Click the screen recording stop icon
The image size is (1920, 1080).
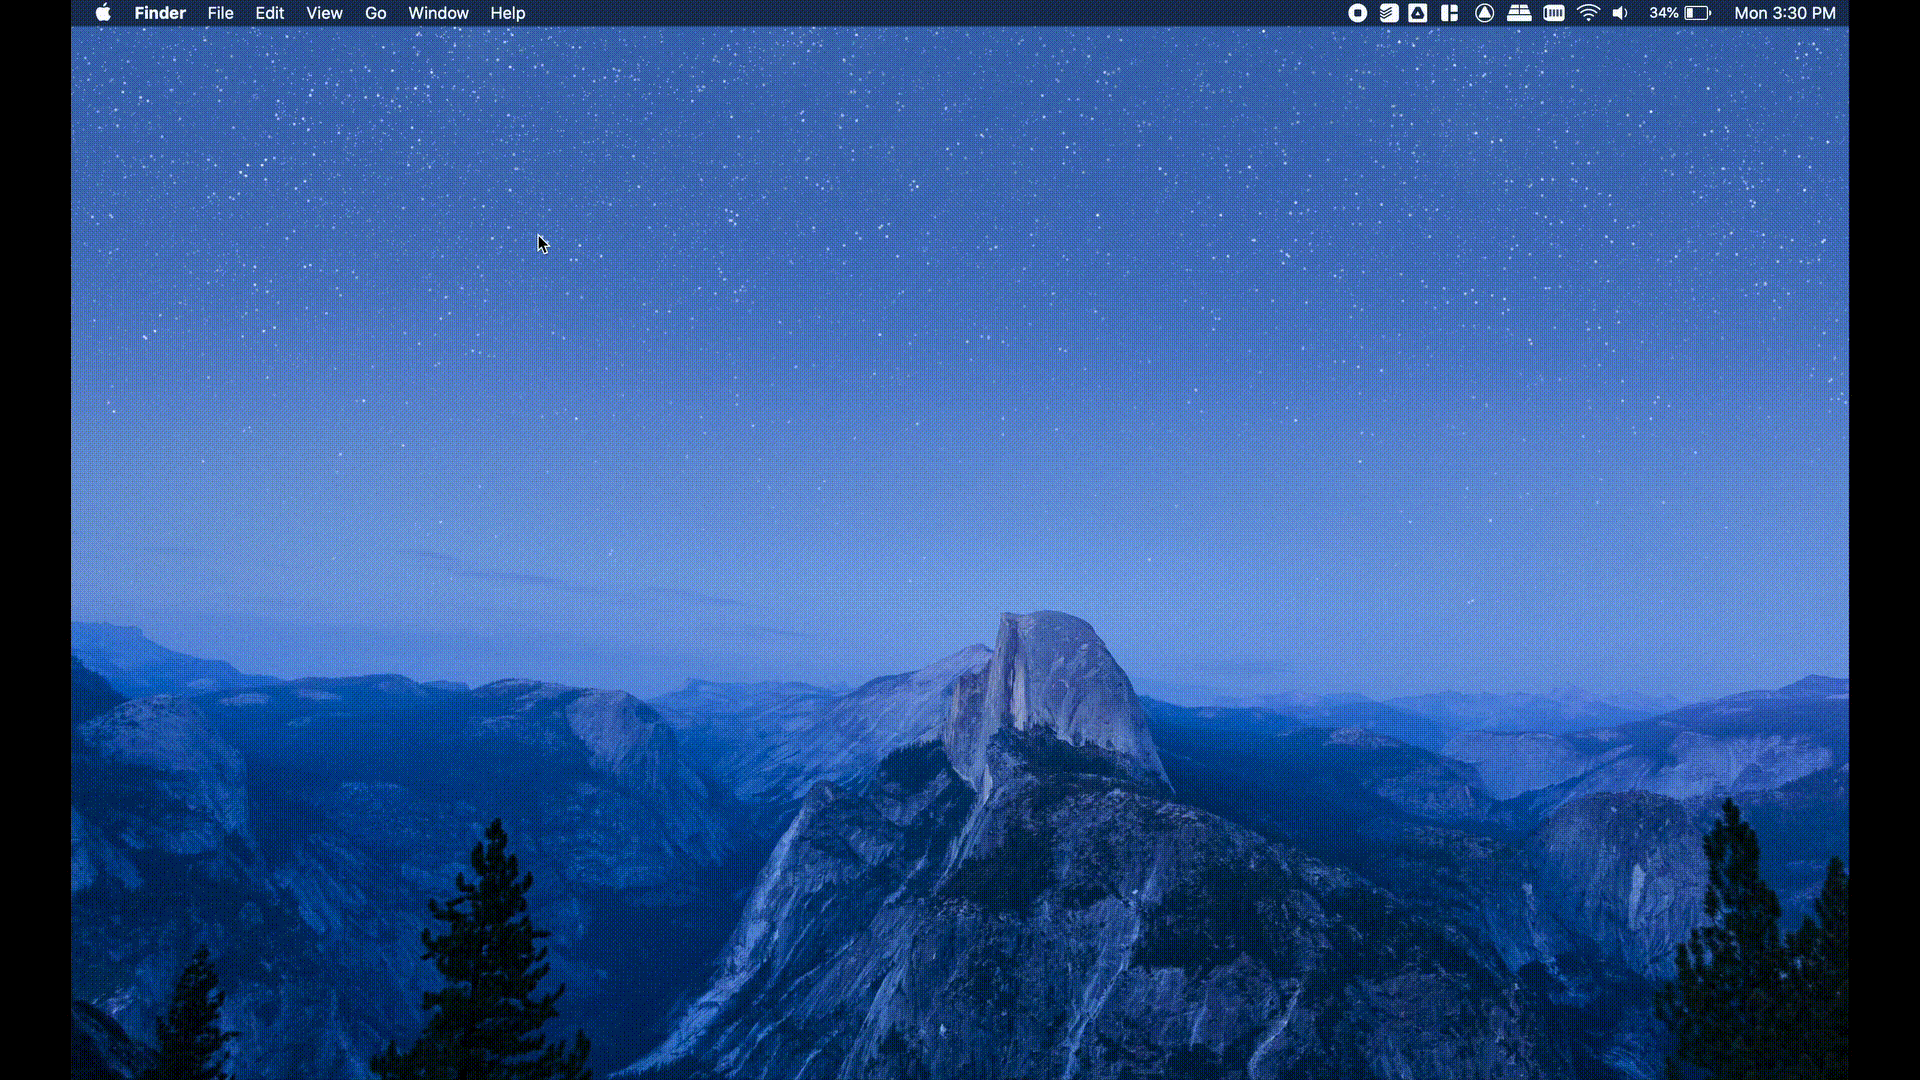1357,13
